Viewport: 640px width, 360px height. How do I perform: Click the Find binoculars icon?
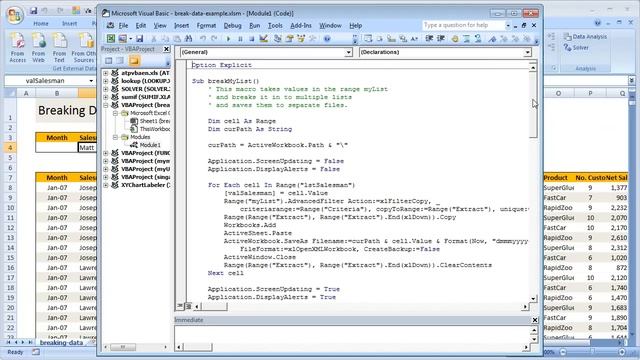189,39
